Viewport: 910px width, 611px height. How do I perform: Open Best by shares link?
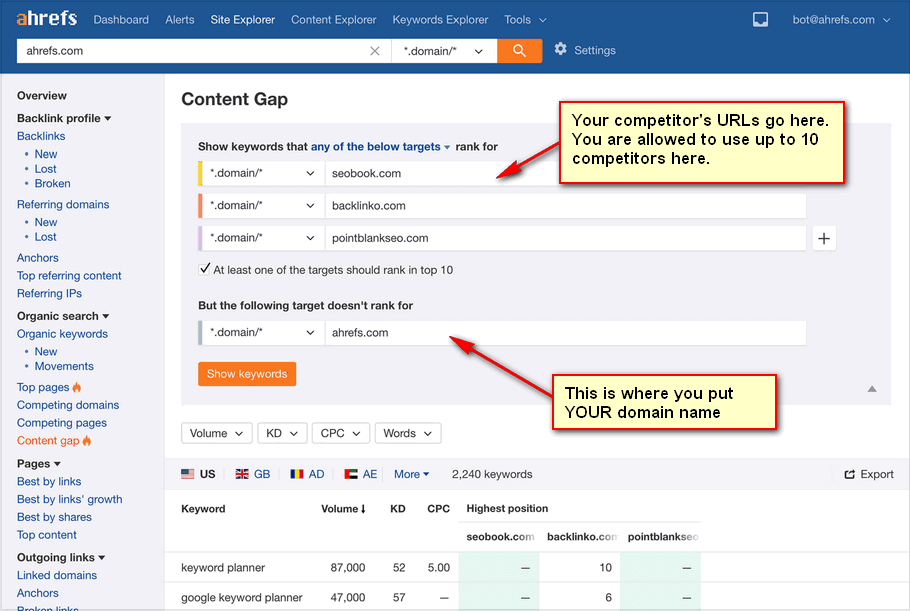tap(54, 517)
